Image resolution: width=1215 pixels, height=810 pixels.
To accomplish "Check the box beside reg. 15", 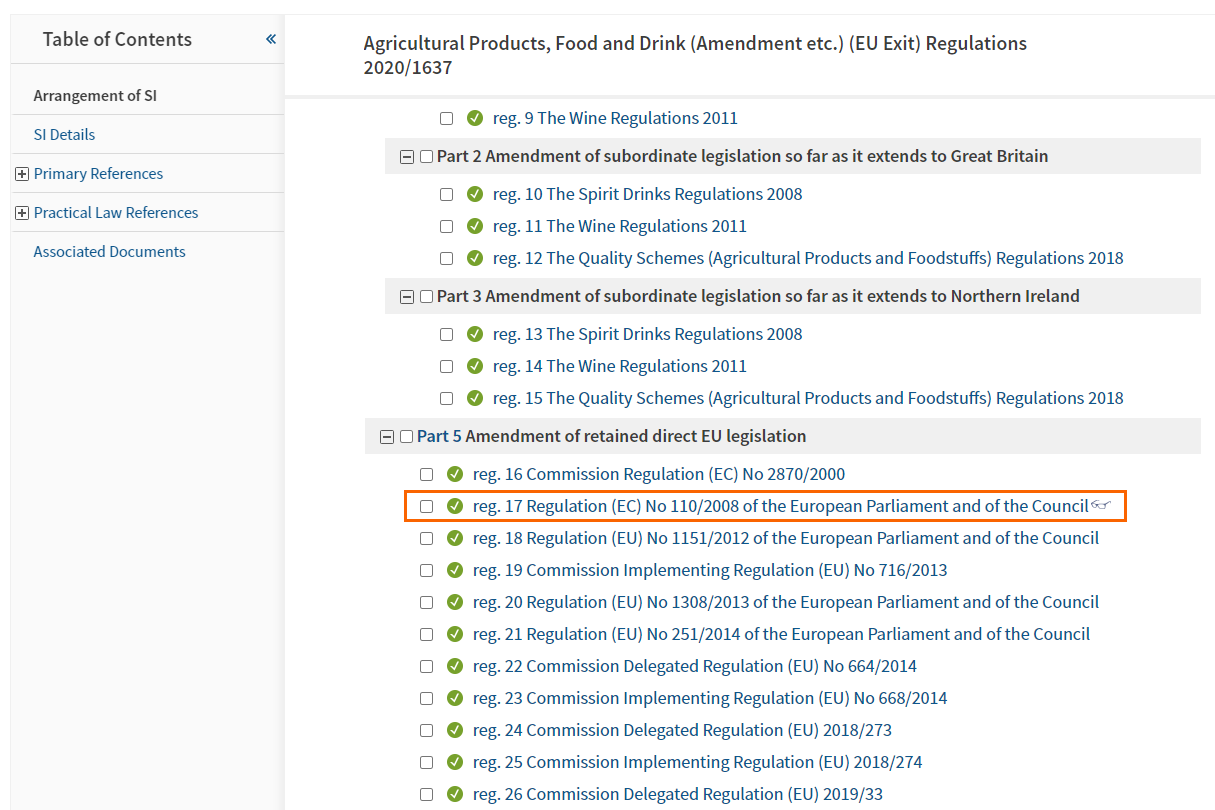I will click(447, 398).
